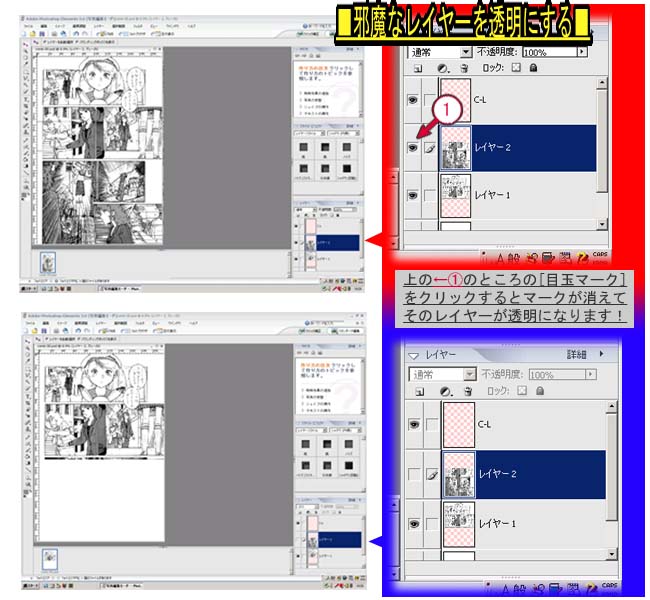The image size is (650, 600).
Task: Open the opacity slider arrow in red-framed panel
Action: click(582, 52)
